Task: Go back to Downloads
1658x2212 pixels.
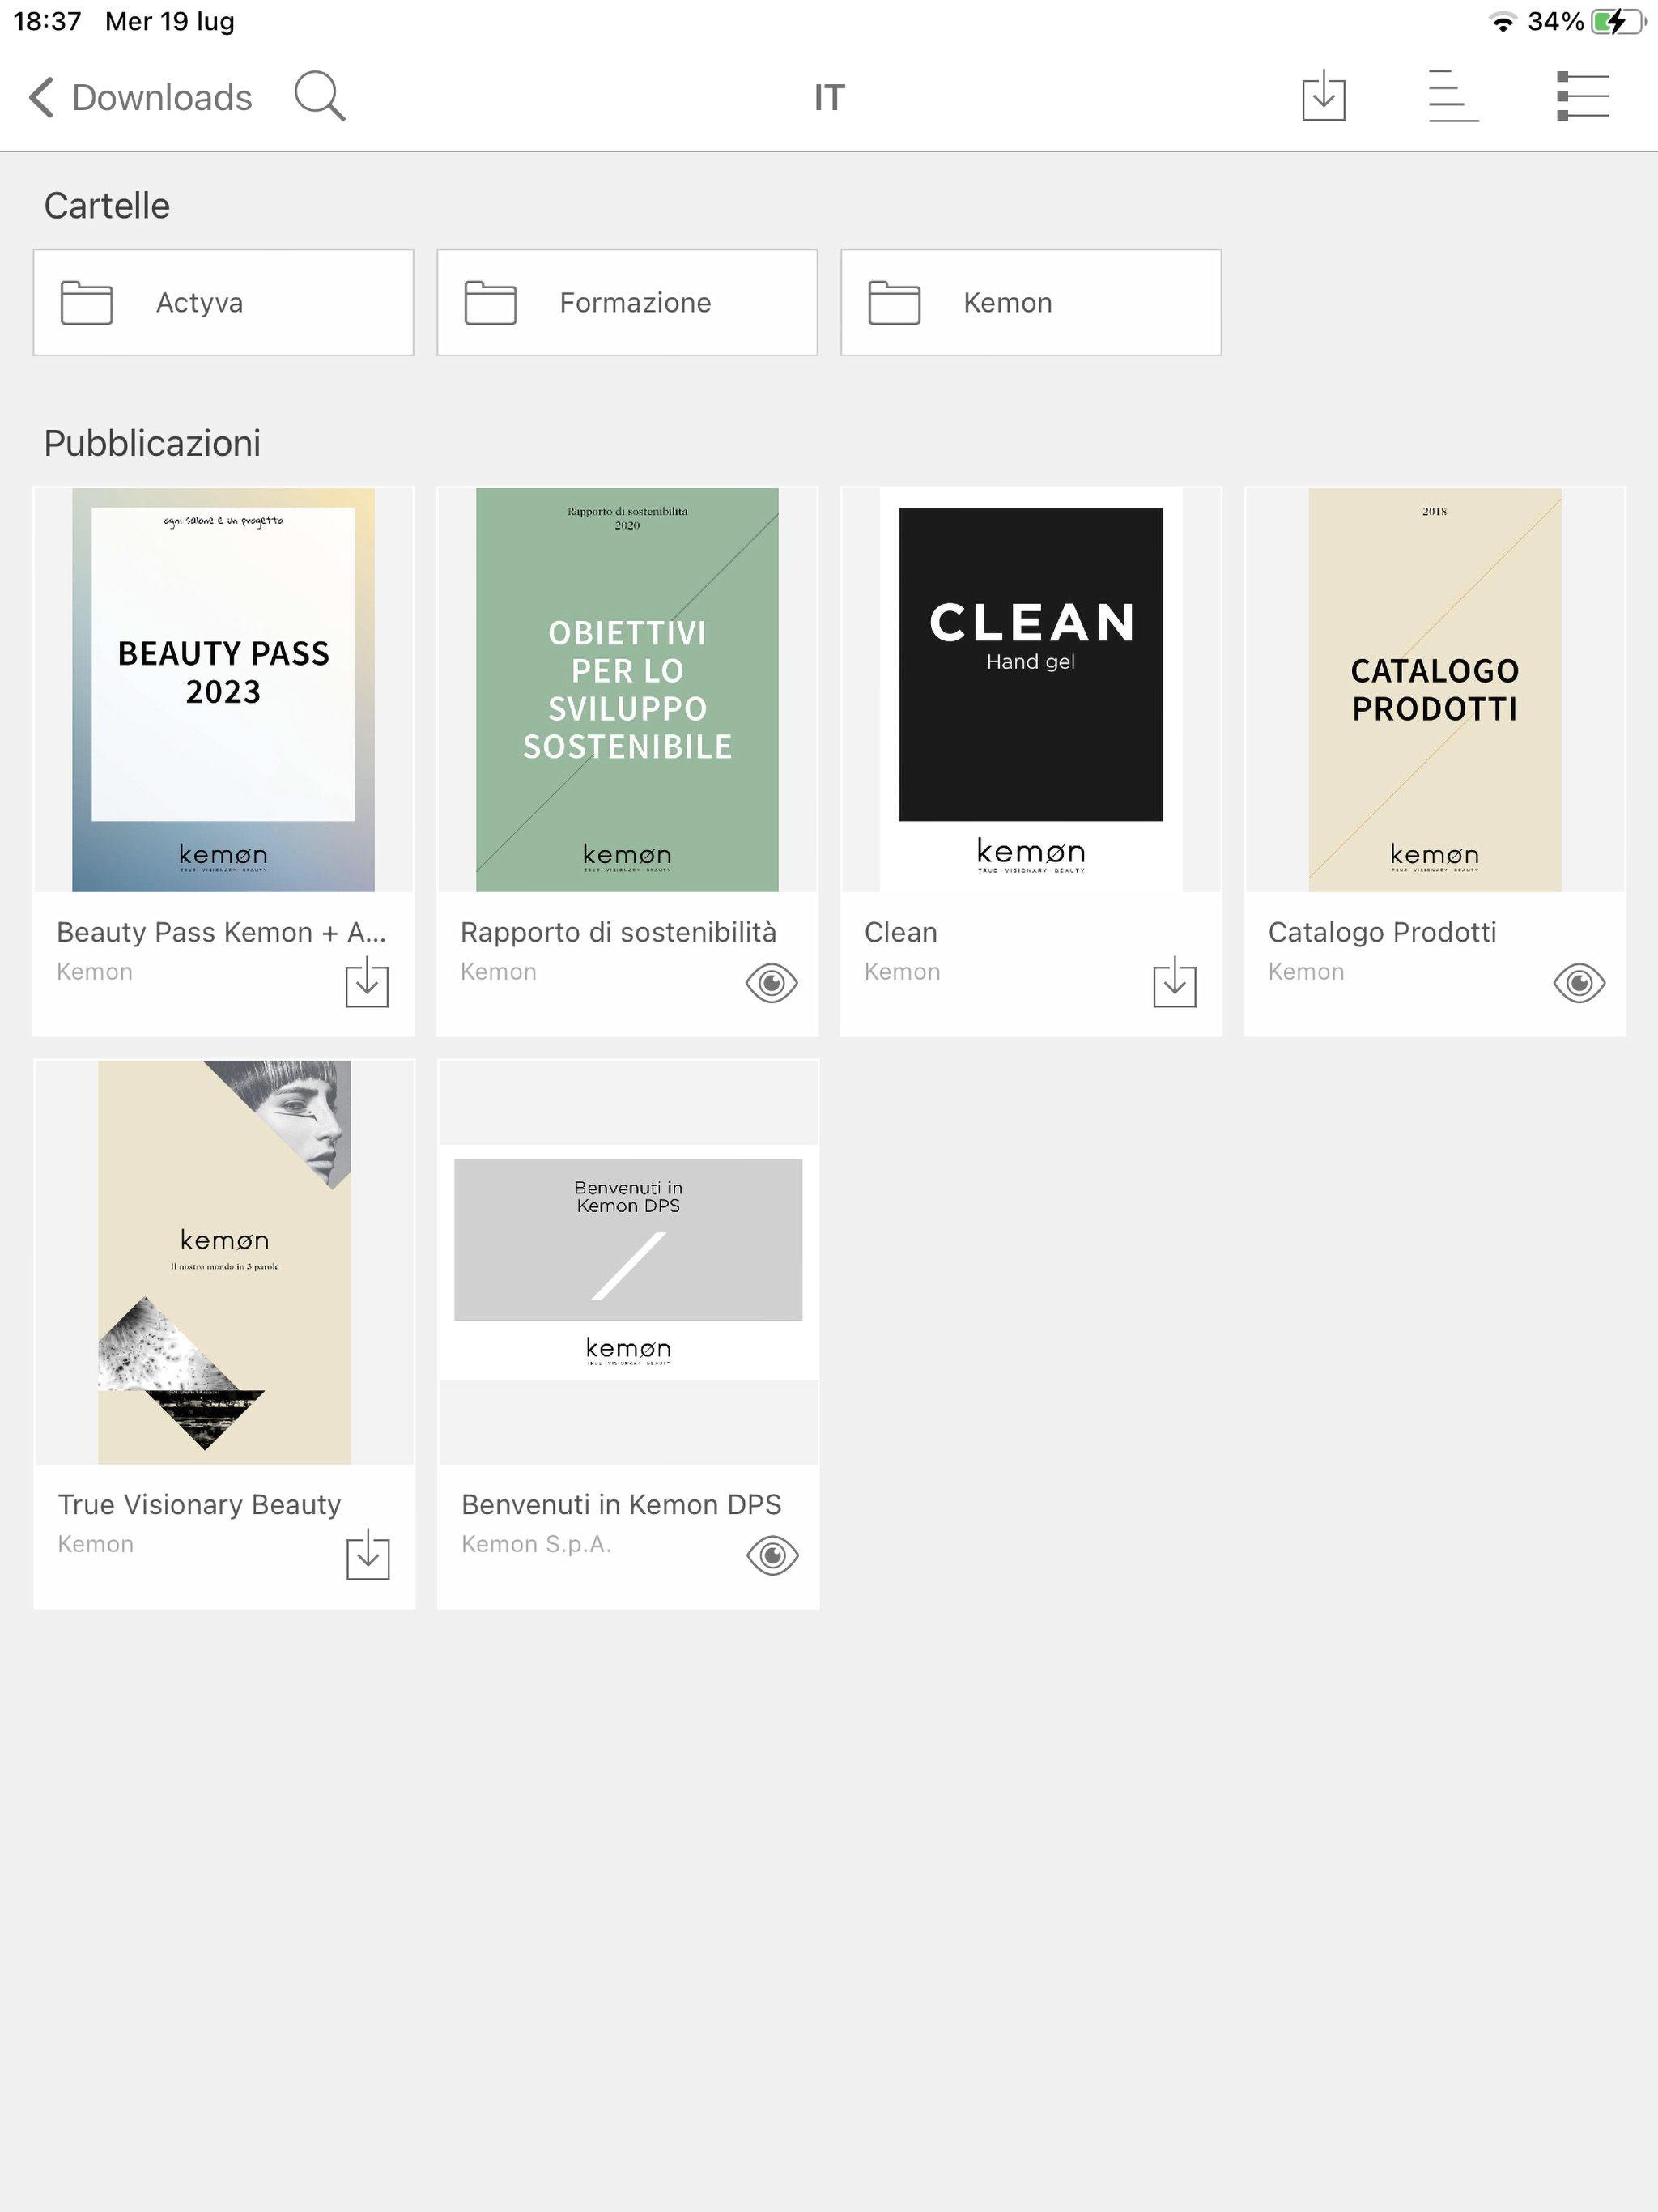Action: [x=140, y=97]
